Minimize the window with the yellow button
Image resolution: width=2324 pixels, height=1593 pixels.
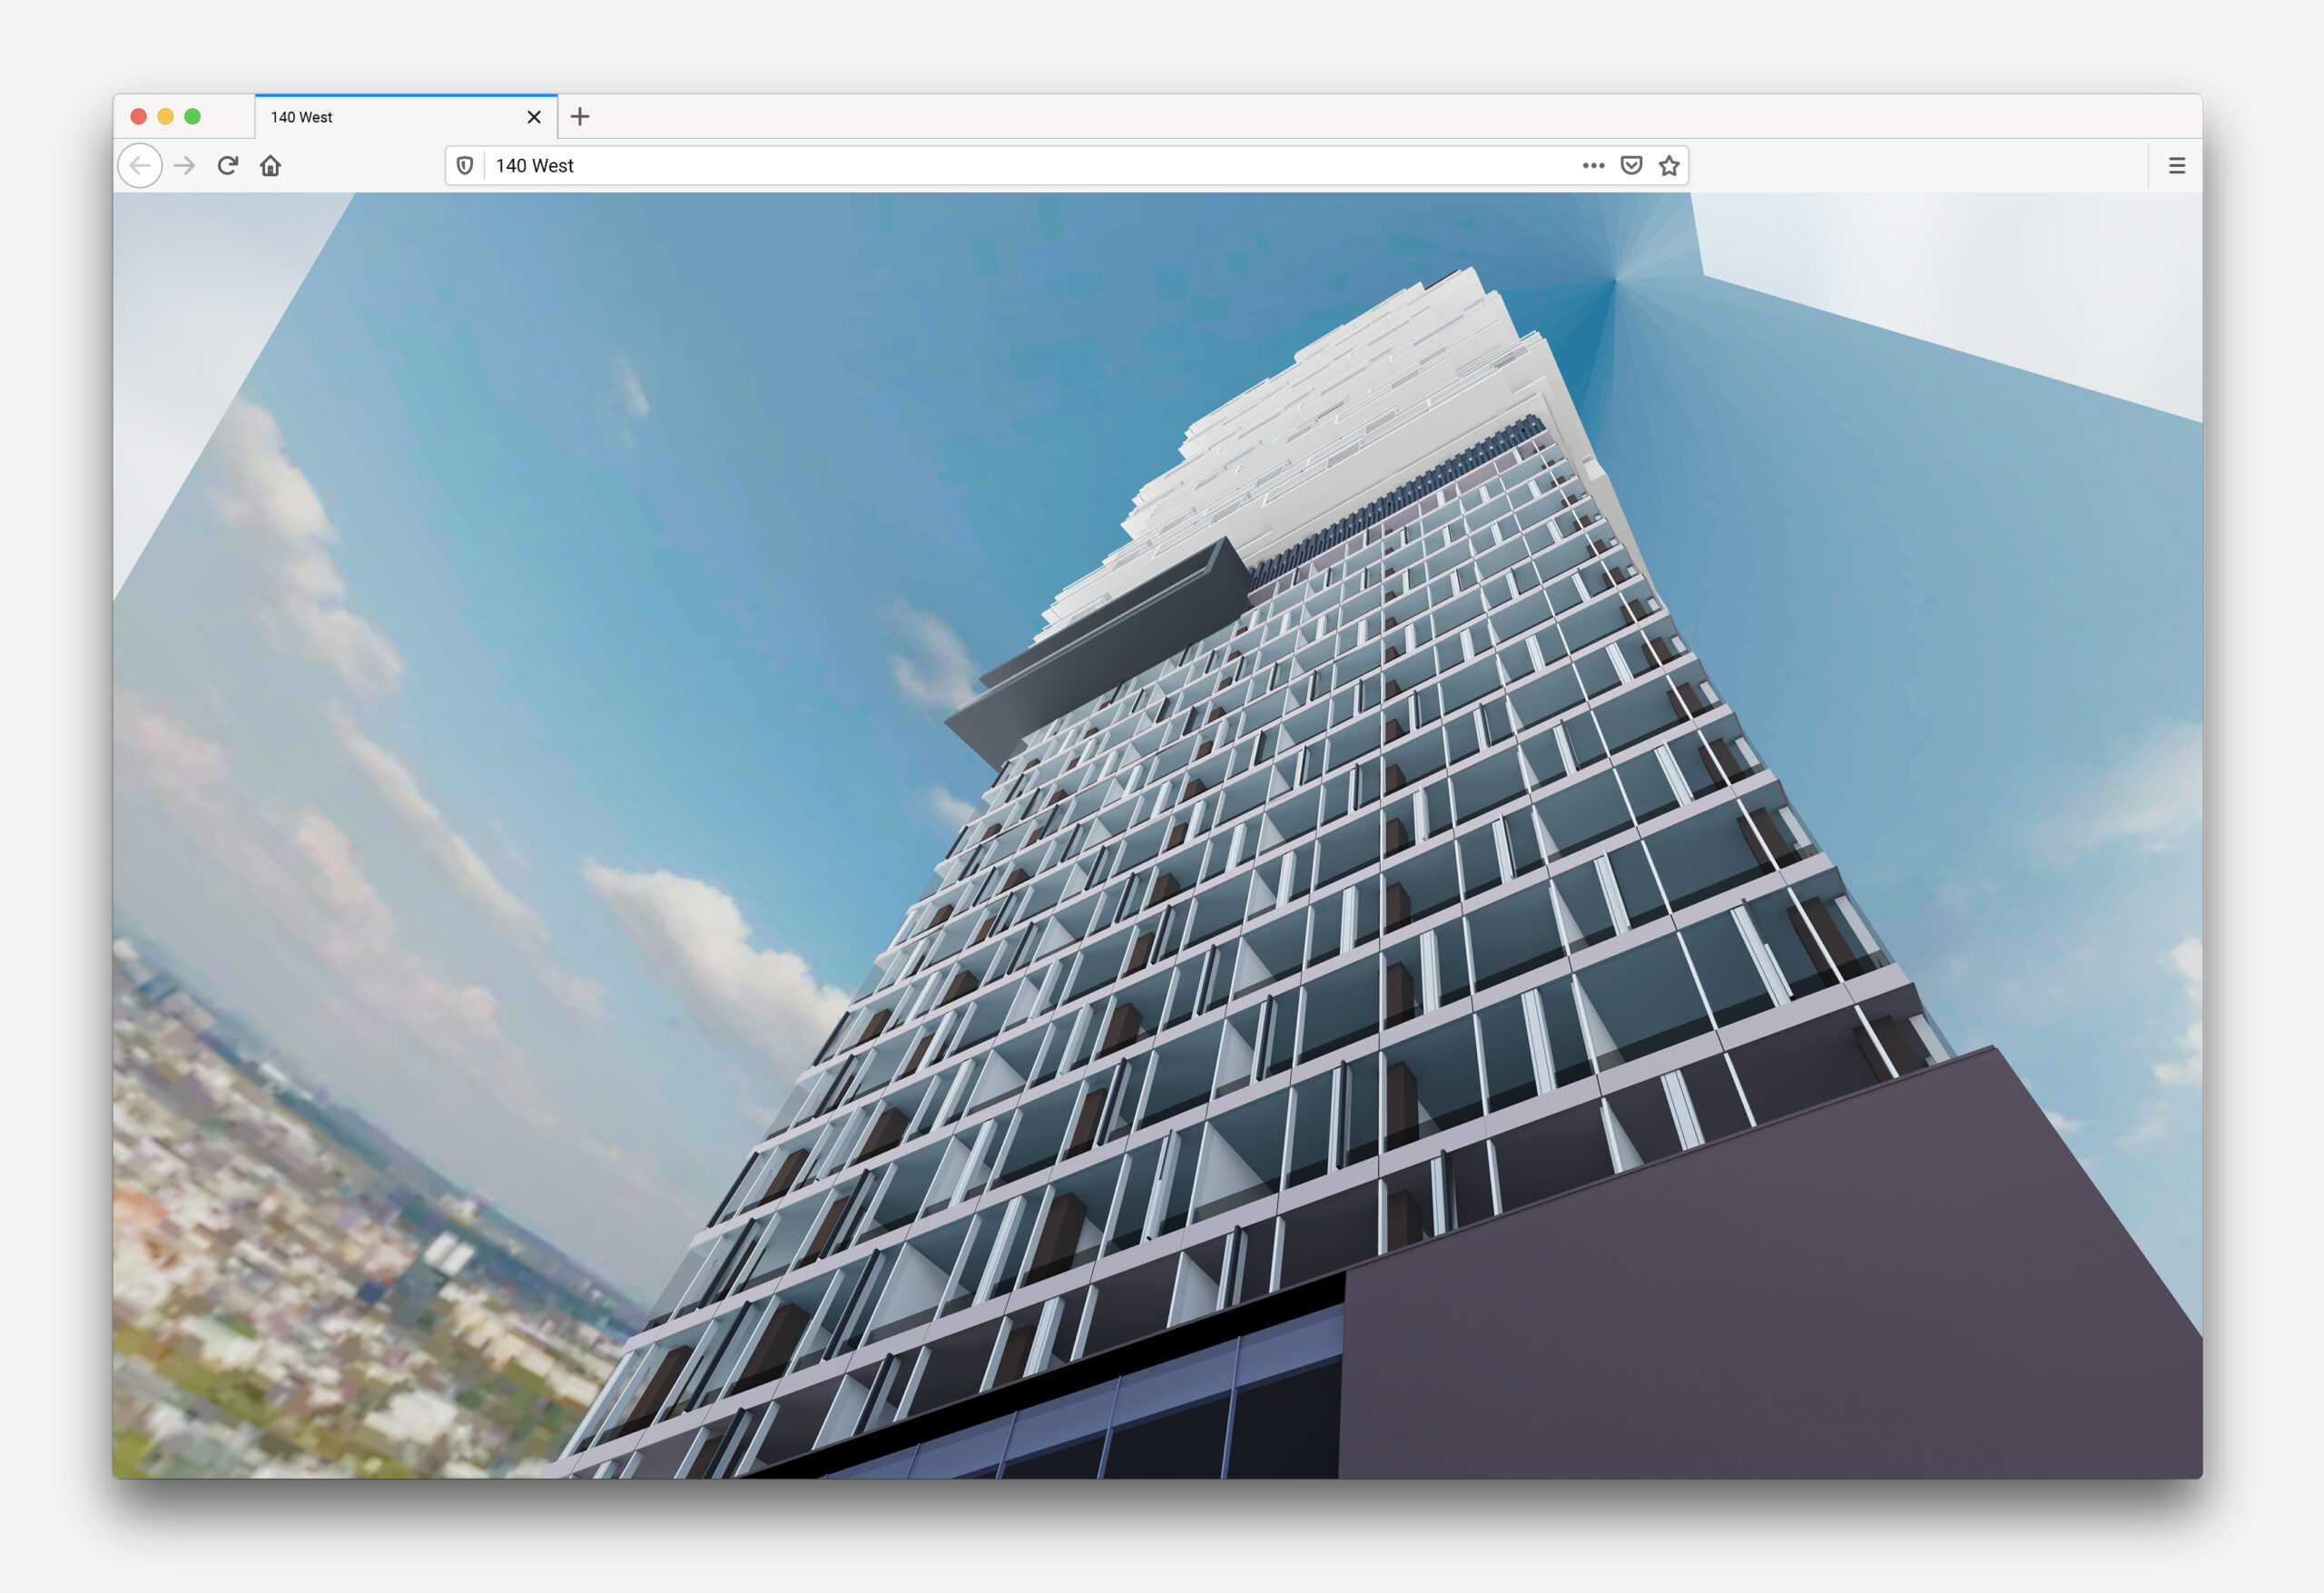point(166,117)
